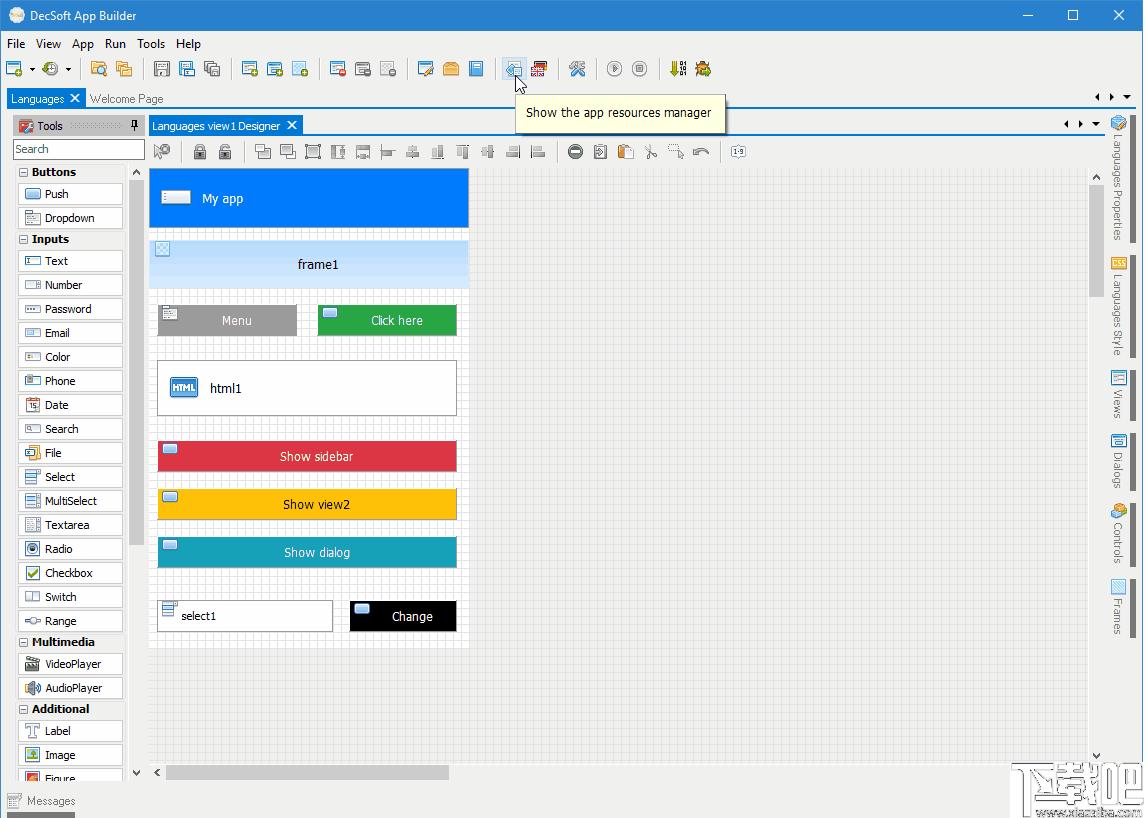
Task: Open the Messages panel at bottom
Action: click(41, 801)
